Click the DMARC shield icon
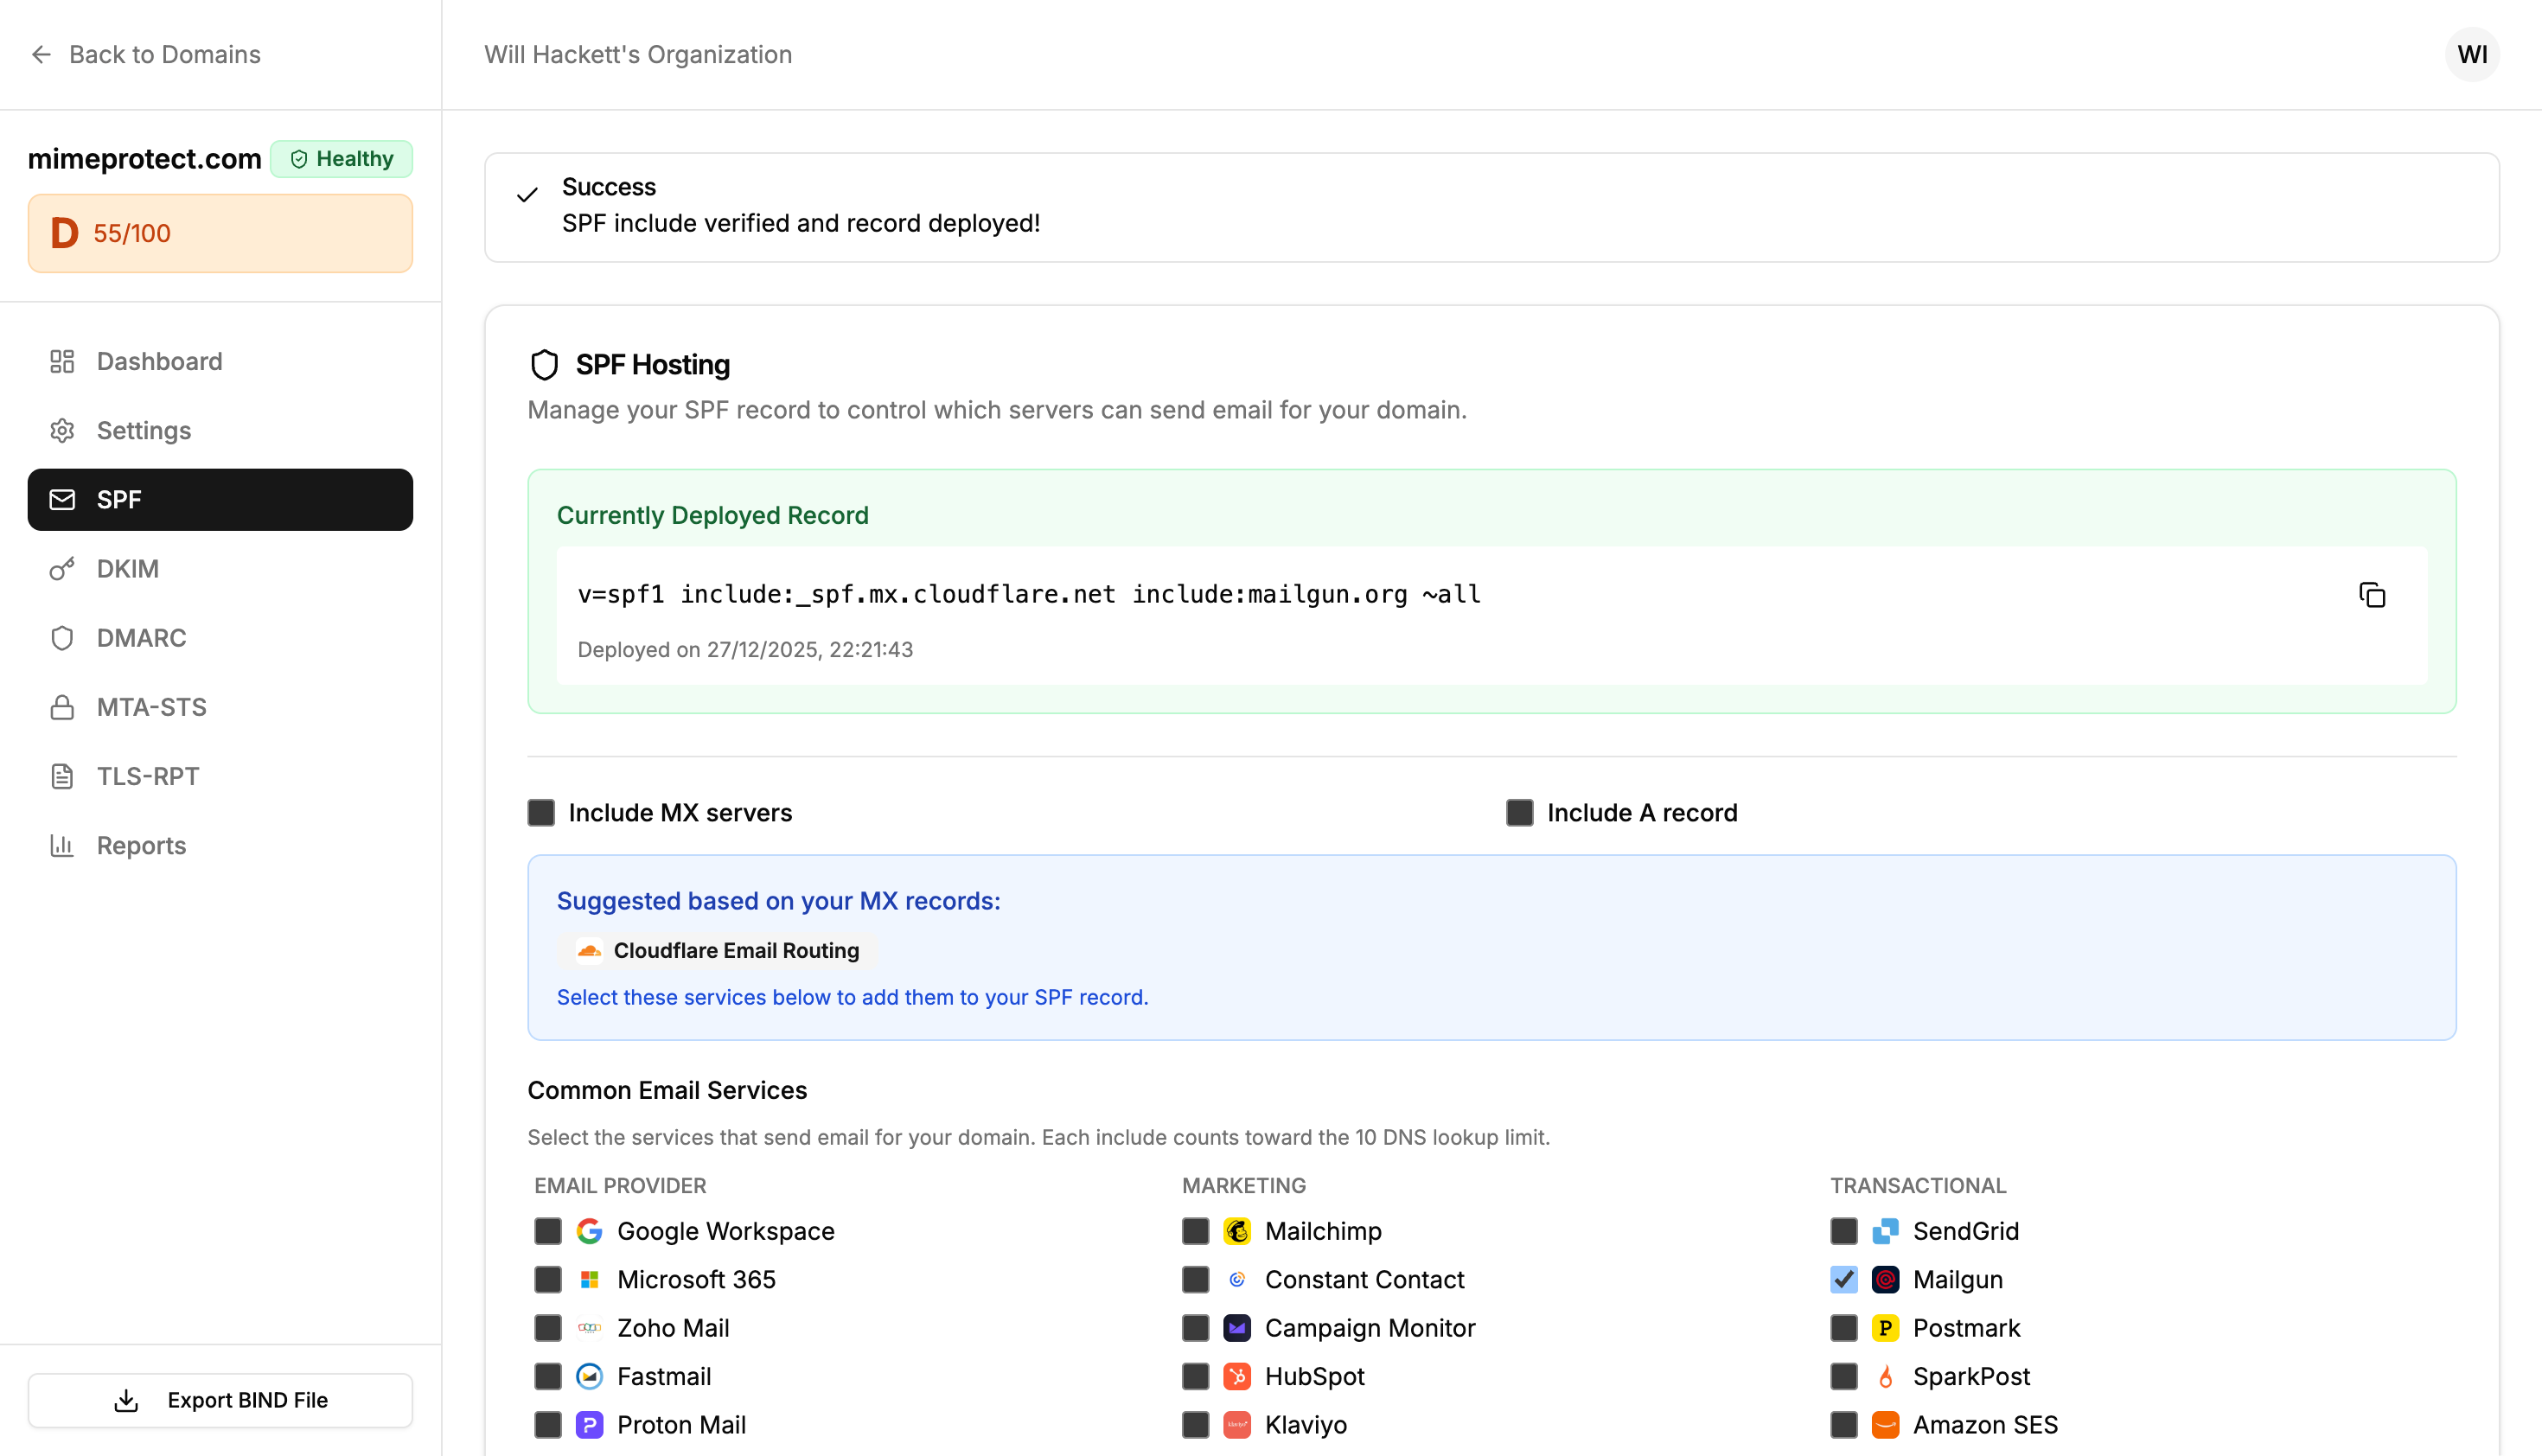 pyautogui.click(x=62, y=638)
